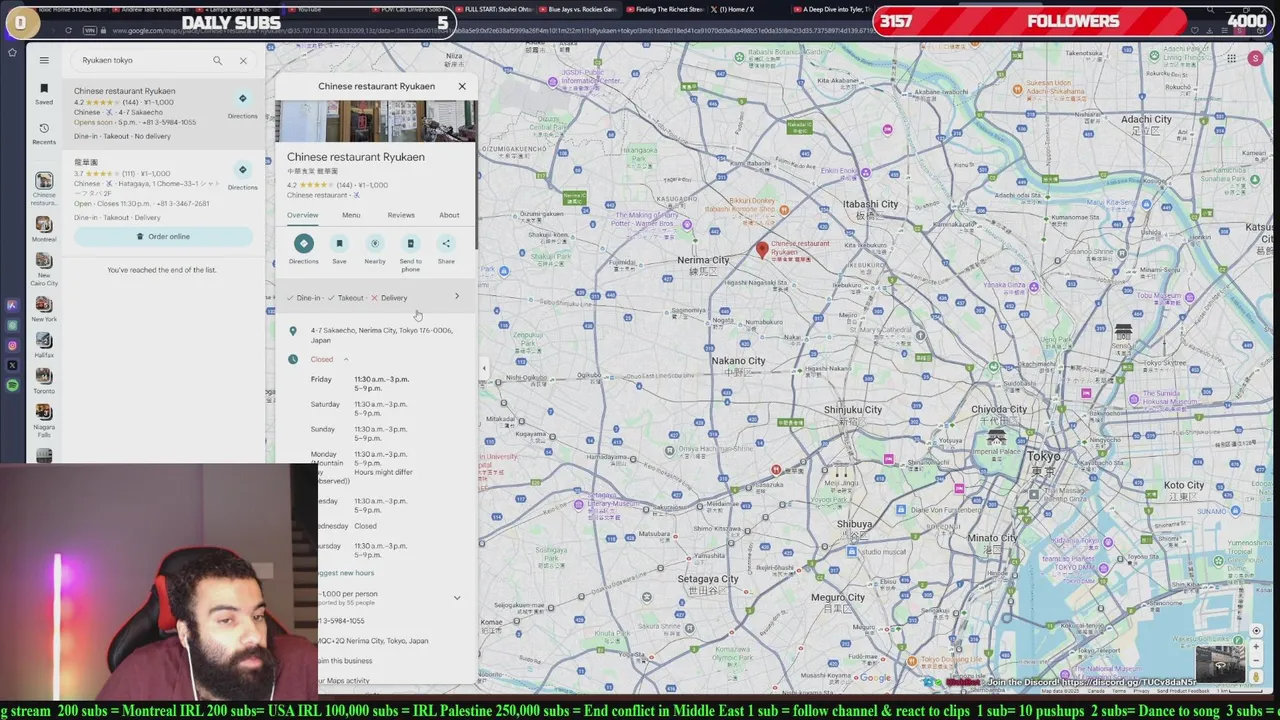This screenshot has width=1280, height=720.
Task: Open Instagram icon in browser sidebar
Action: (x=12, y=345)
